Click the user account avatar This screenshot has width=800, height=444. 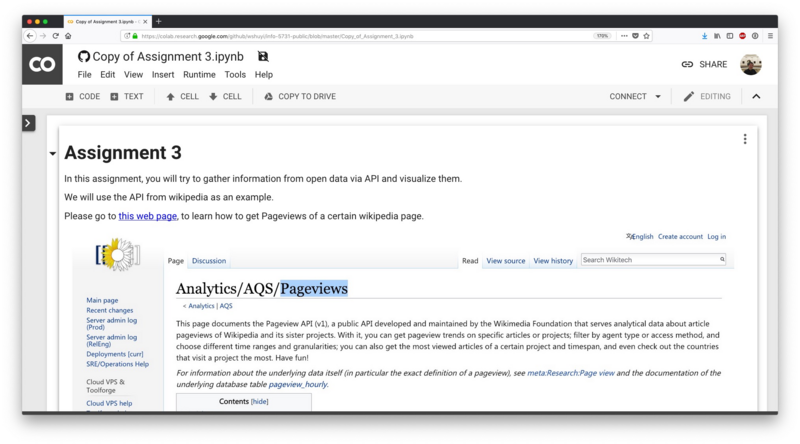point(751,65)
